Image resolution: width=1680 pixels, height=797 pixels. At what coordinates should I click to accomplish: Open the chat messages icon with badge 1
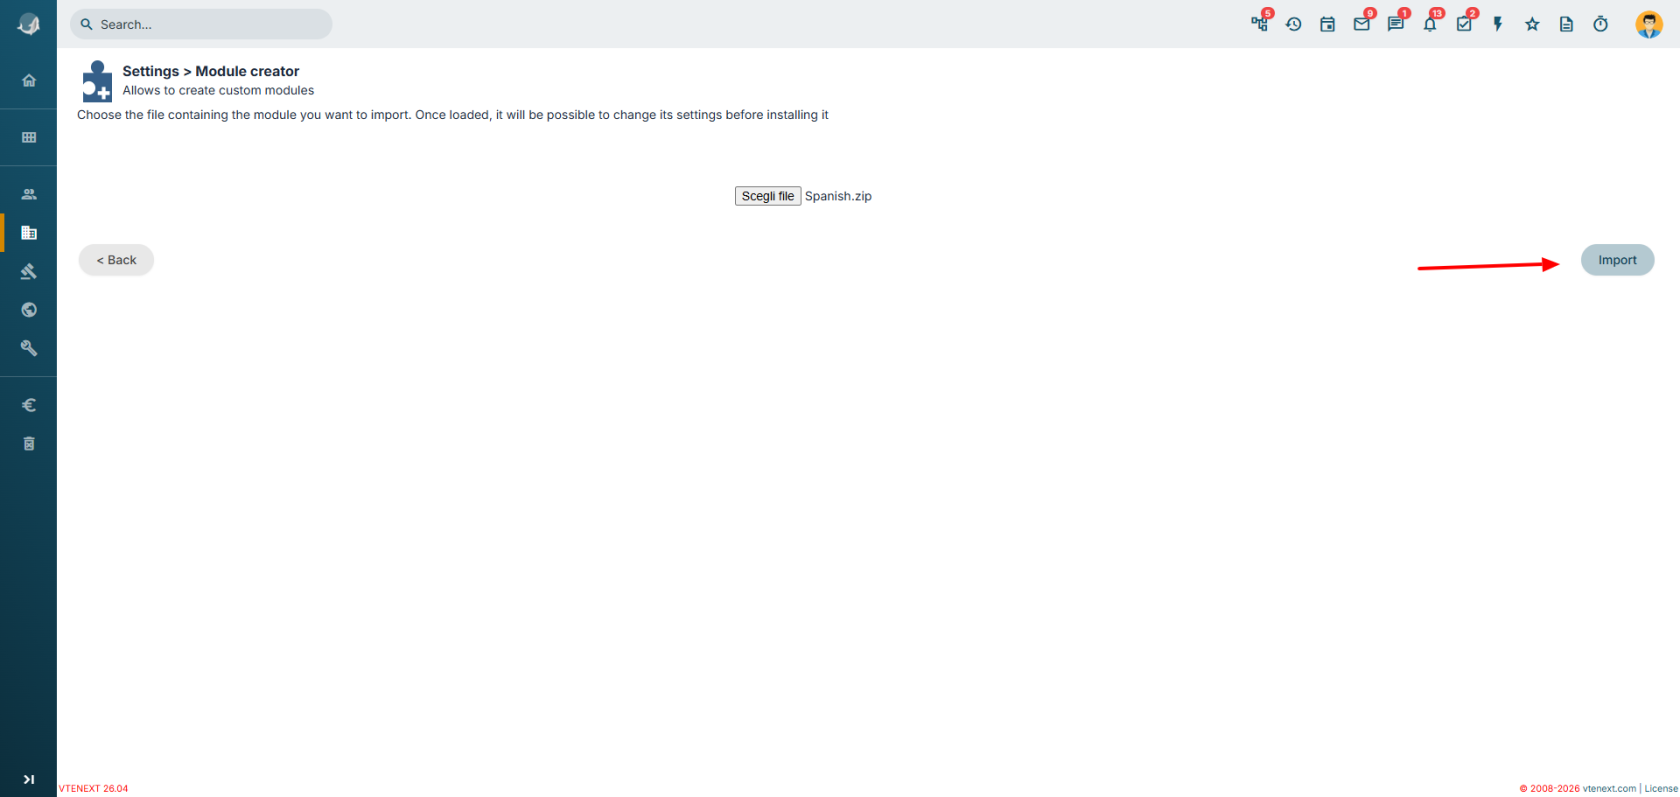[1396, 24]
